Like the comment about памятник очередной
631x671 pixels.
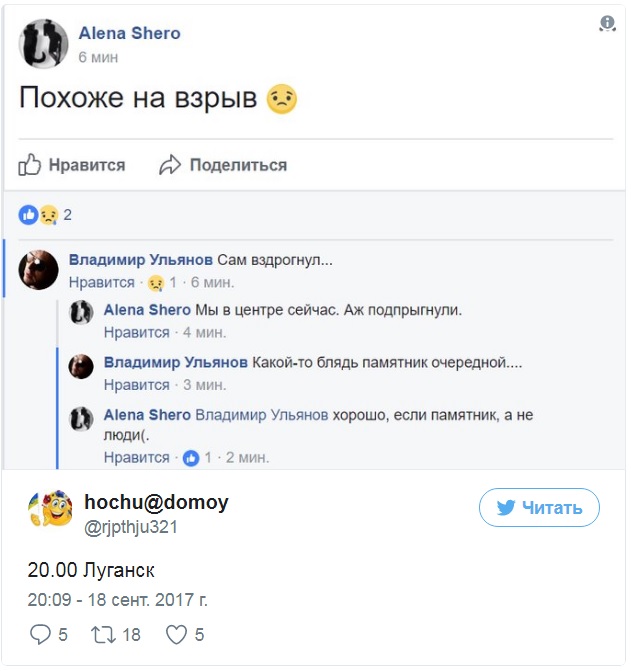tap(137, 384)
